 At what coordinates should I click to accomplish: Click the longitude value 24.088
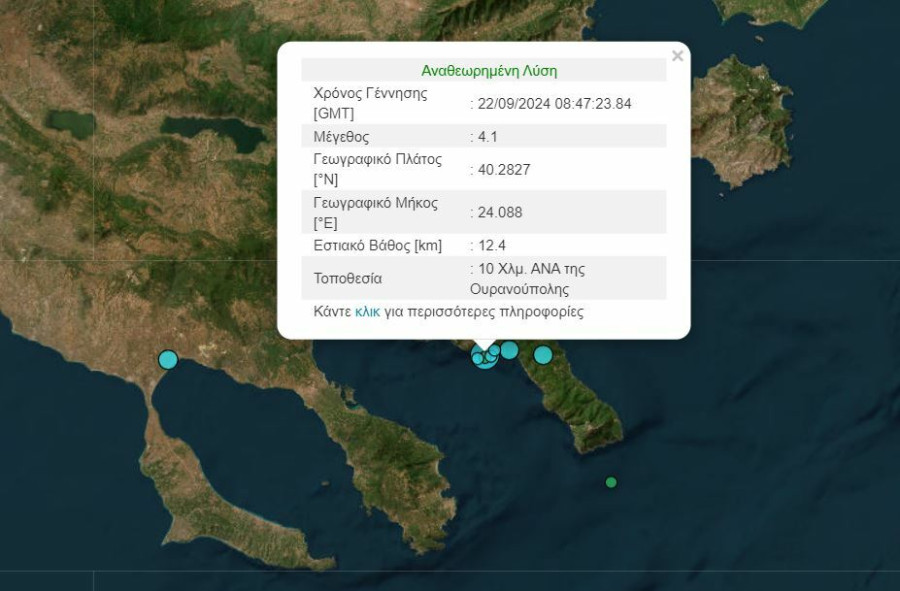[500, 212]
